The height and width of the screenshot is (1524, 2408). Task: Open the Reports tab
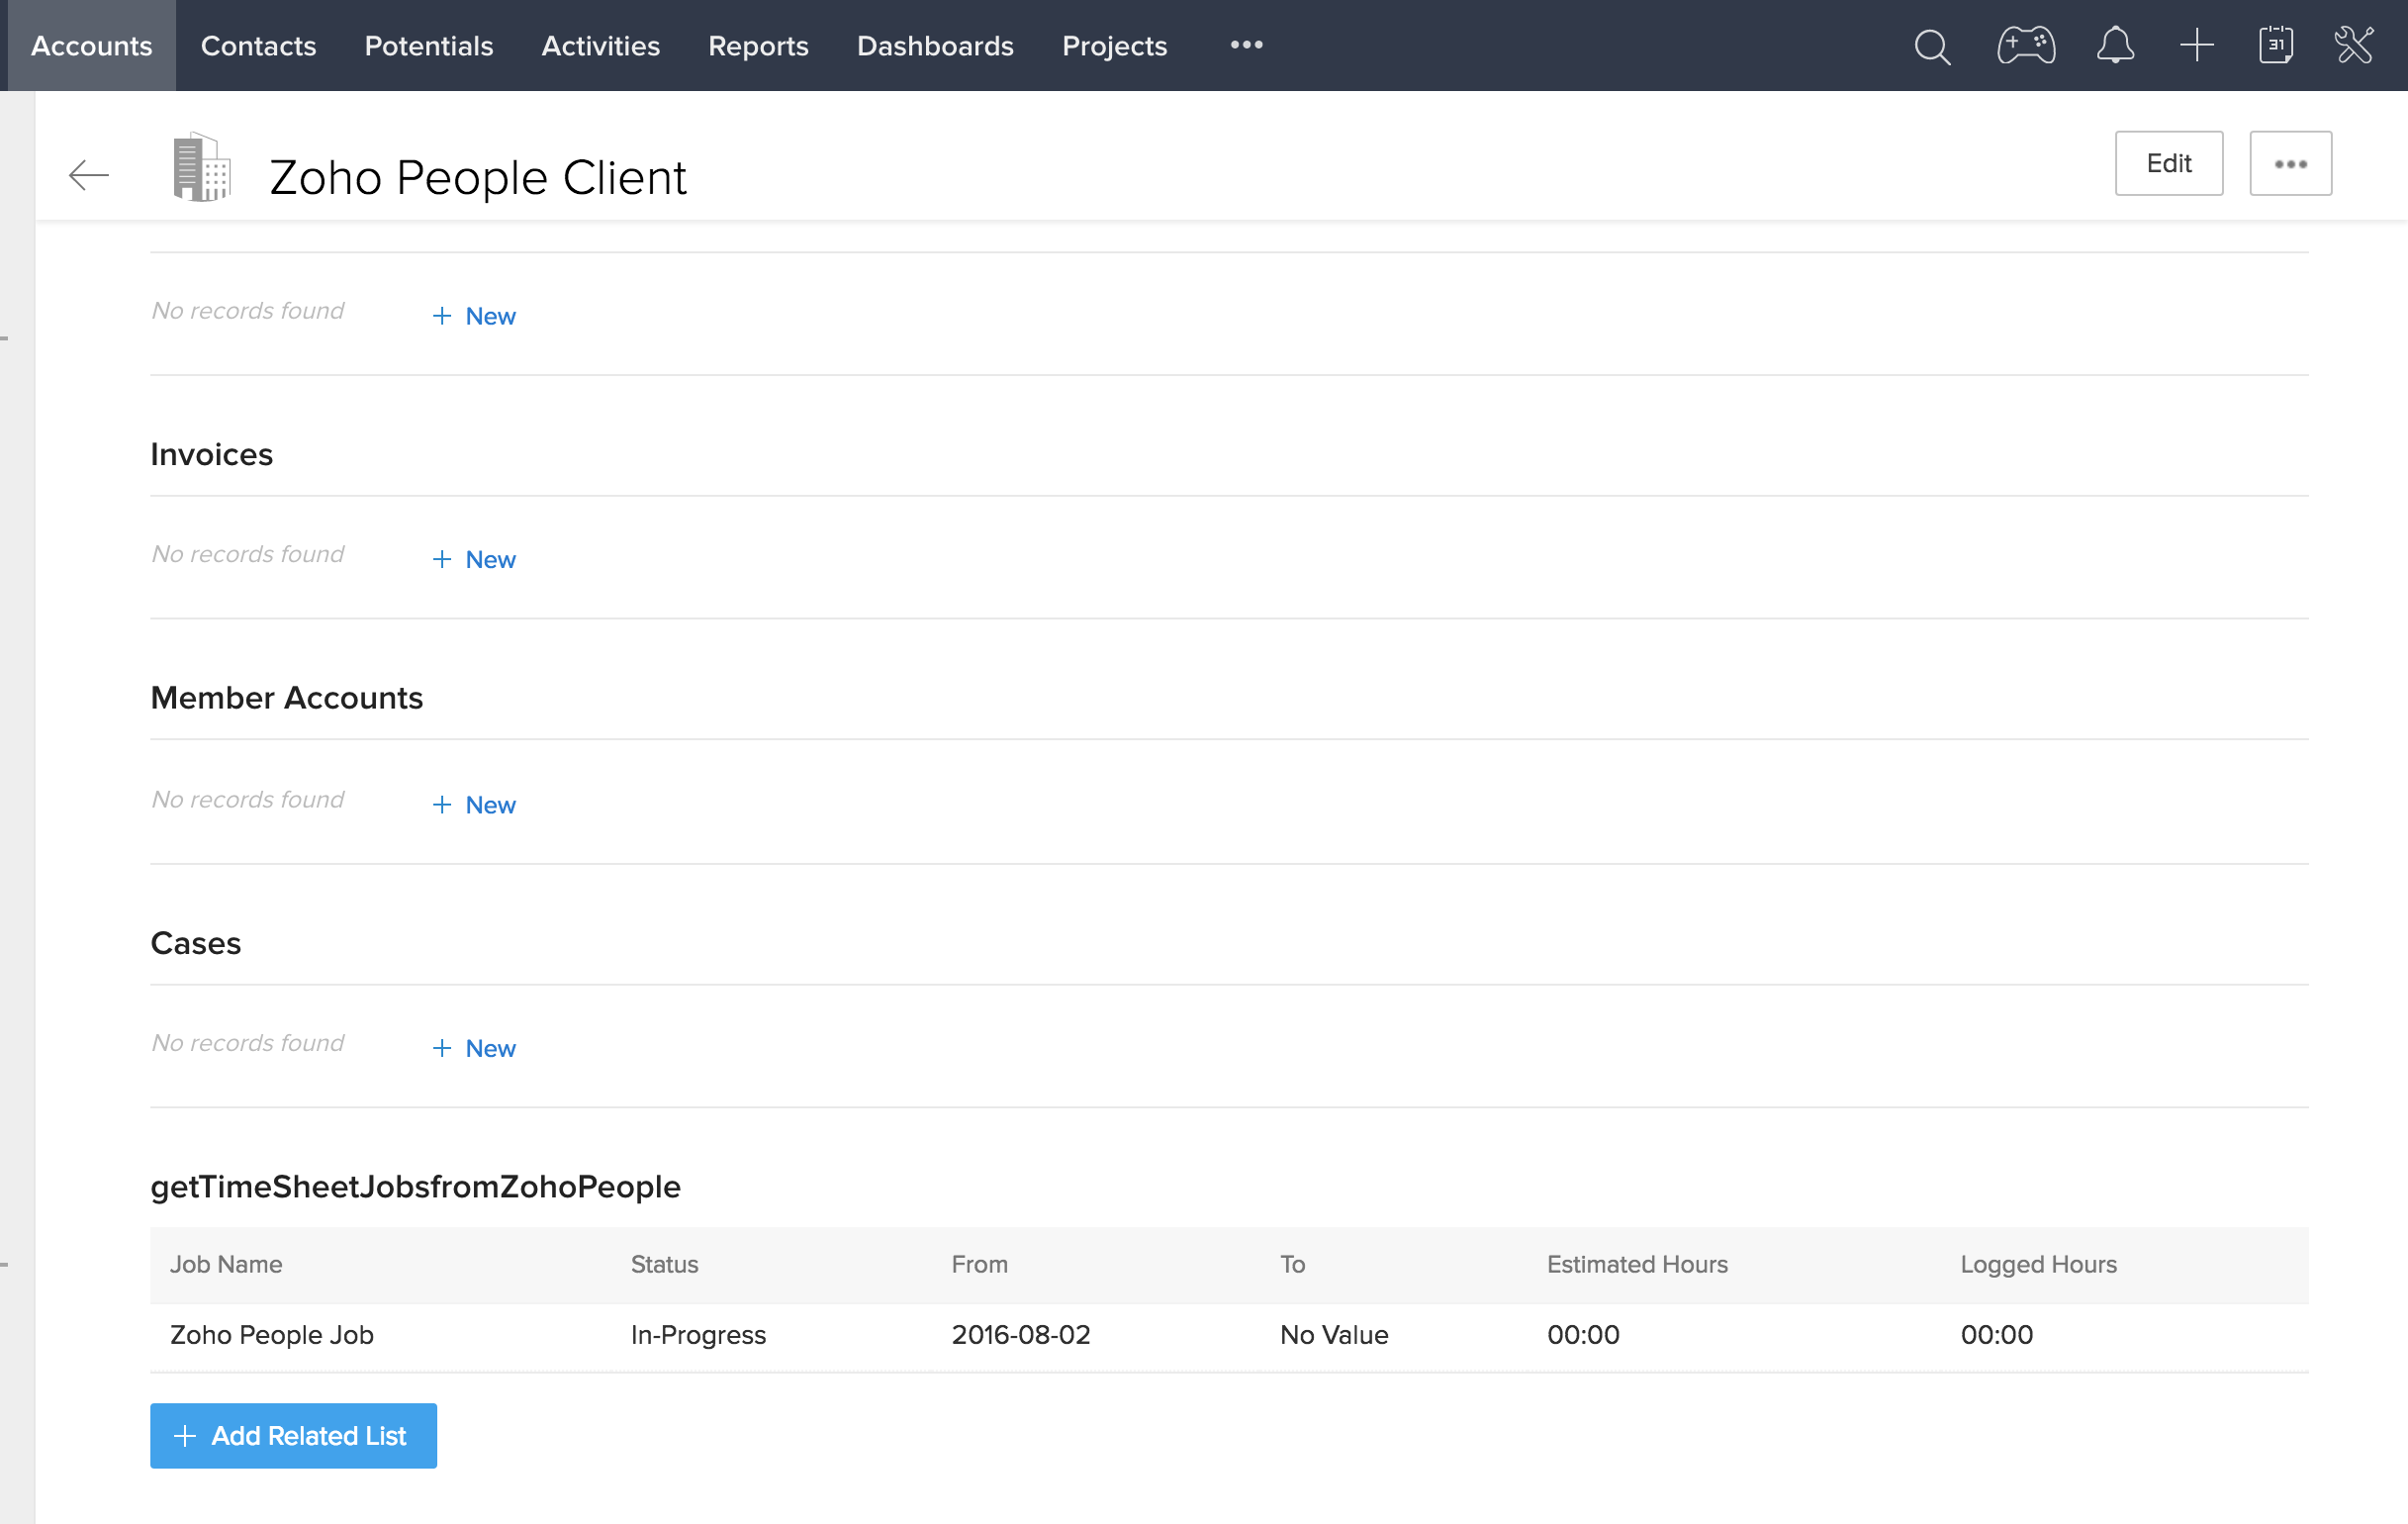[758, 46]
